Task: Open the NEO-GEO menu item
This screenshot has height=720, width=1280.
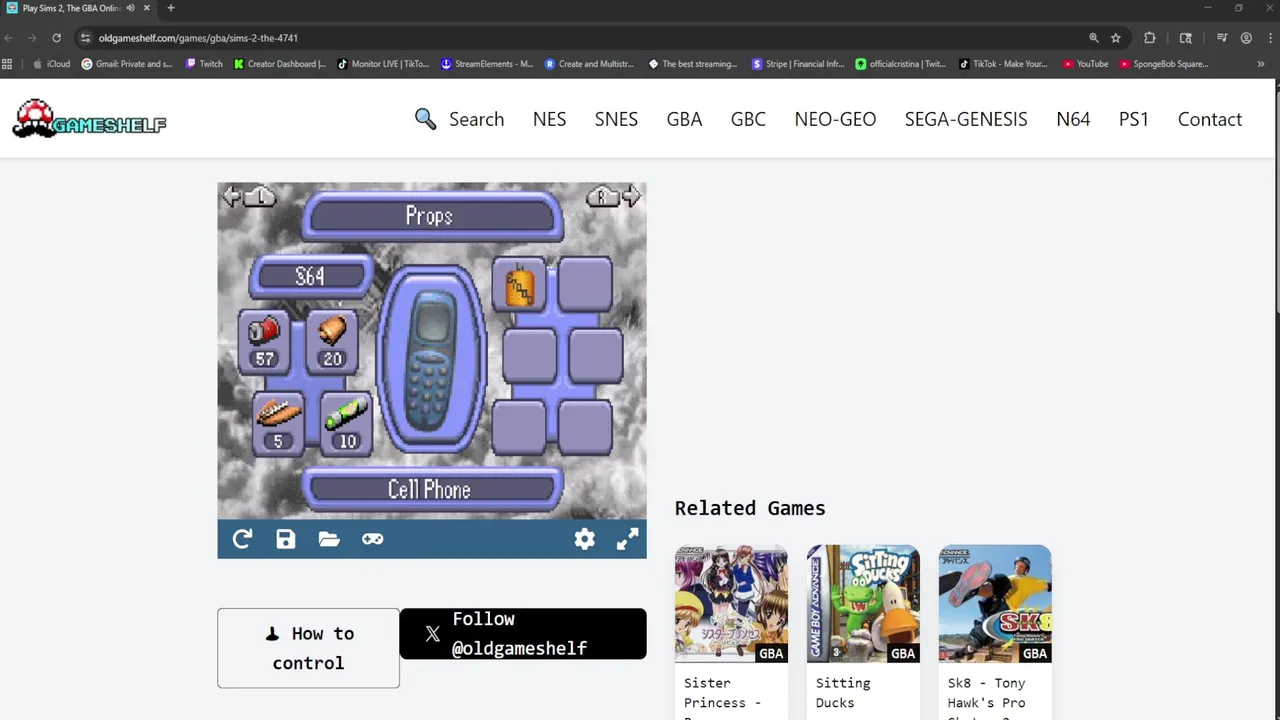Action: 835,119
